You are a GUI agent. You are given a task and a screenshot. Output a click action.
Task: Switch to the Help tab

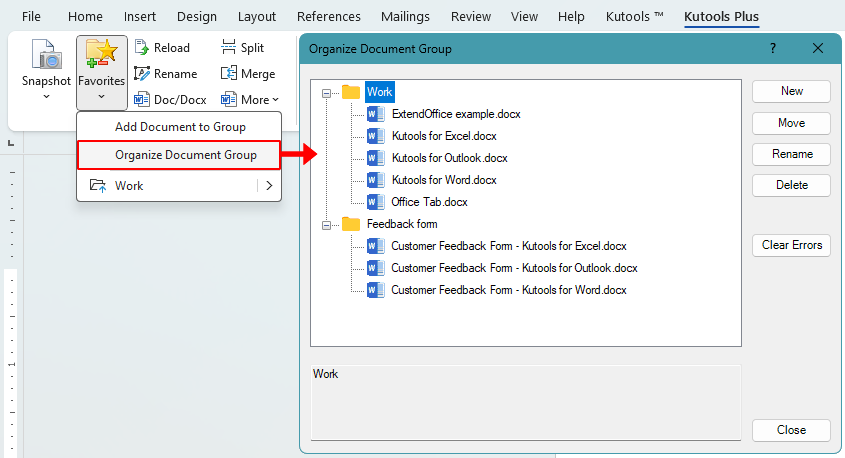point(571,17)
